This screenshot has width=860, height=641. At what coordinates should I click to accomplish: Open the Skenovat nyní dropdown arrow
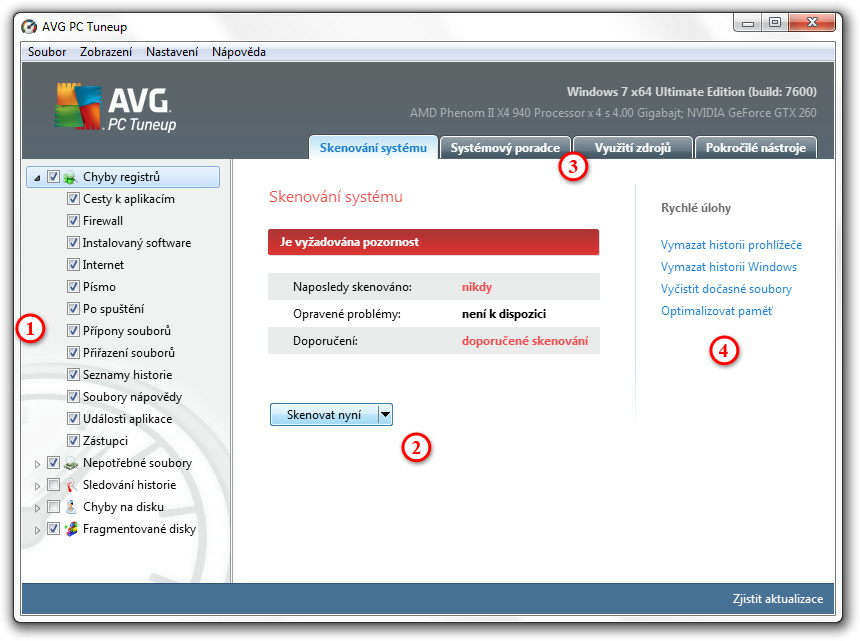pos(386,415)
